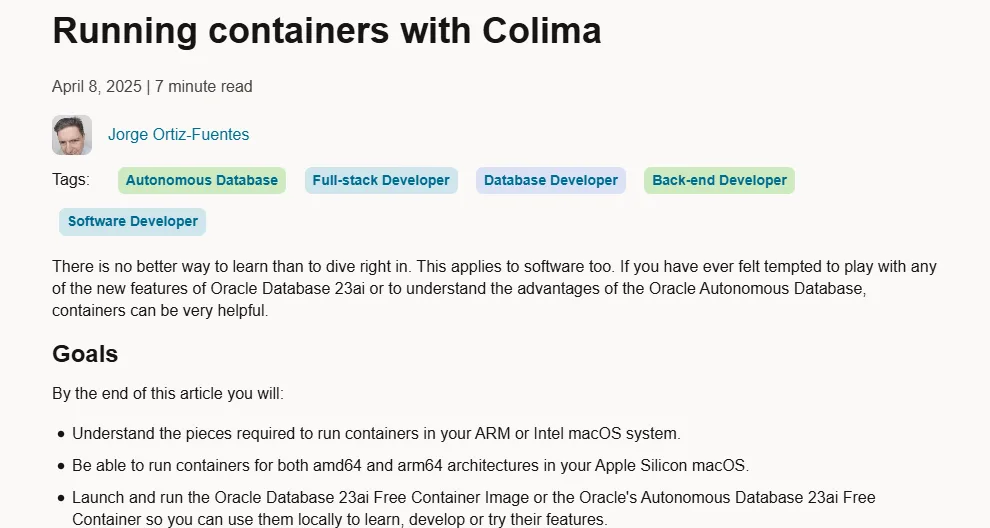This screenshot has height=528, width=990.
Task: Open the Software Developer tag
Action: [x=133, y=222]
